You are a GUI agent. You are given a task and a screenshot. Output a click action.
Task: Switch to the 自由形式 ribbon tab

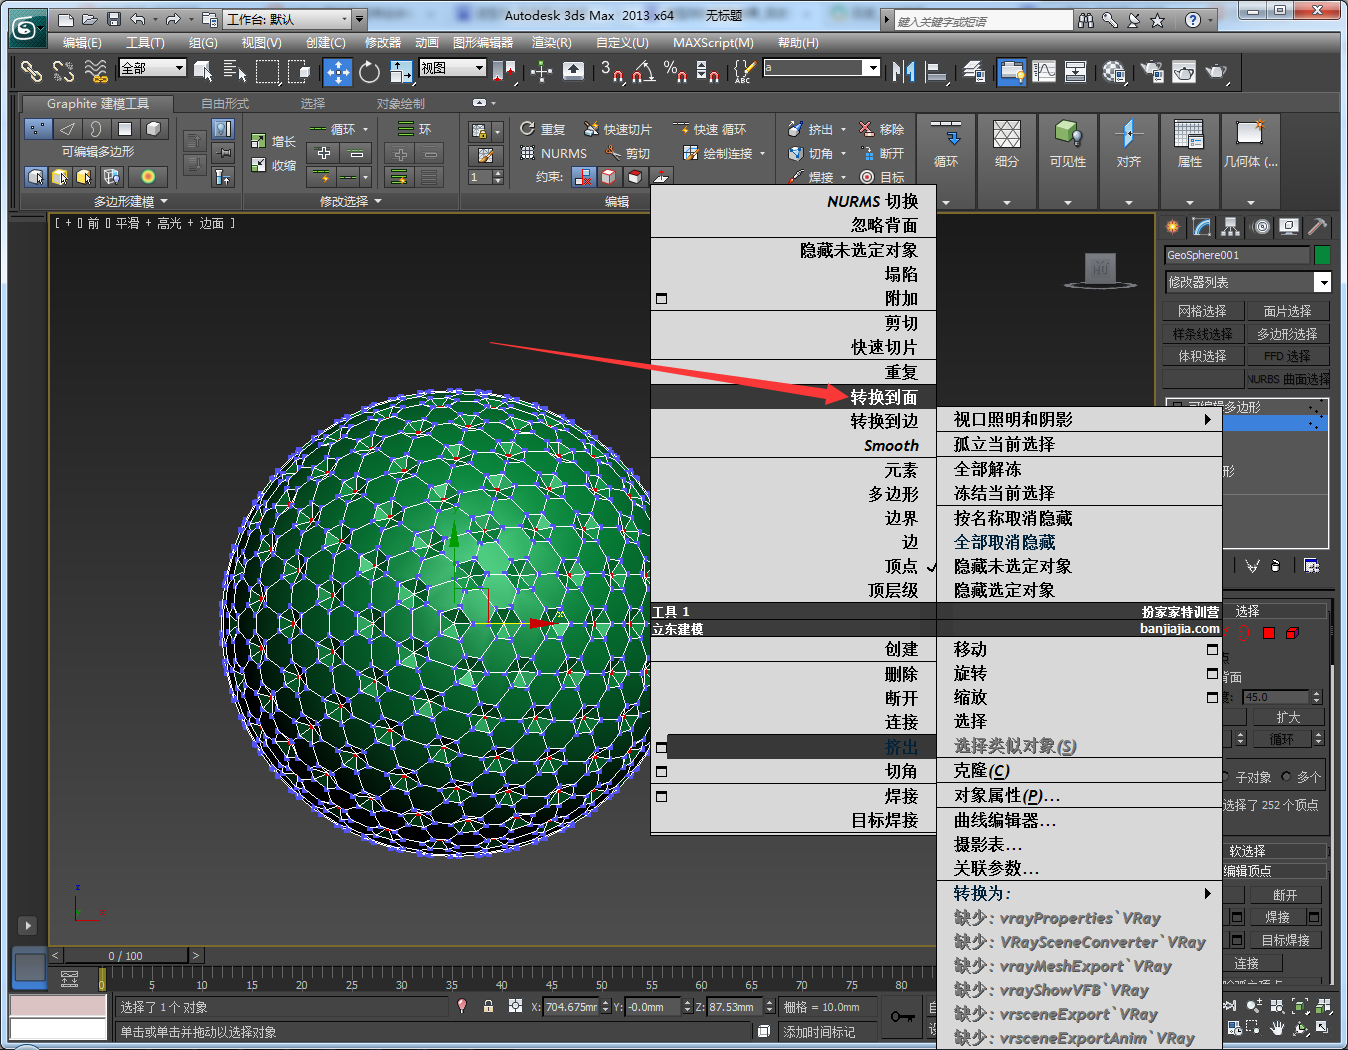tap(225, 104)
